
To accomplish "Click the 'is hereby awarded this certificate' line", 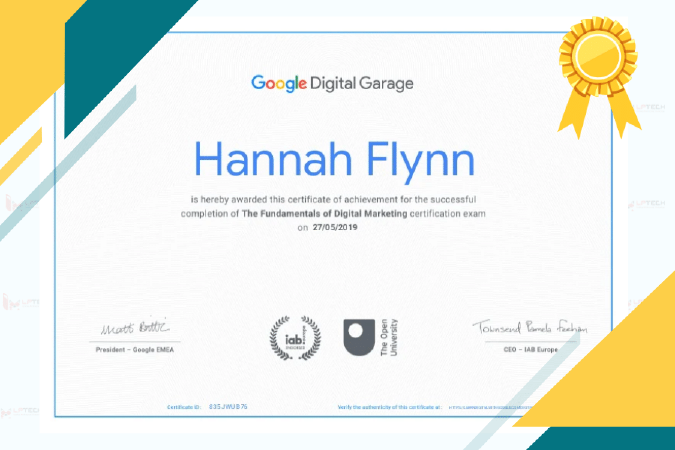I will (334, 199).
